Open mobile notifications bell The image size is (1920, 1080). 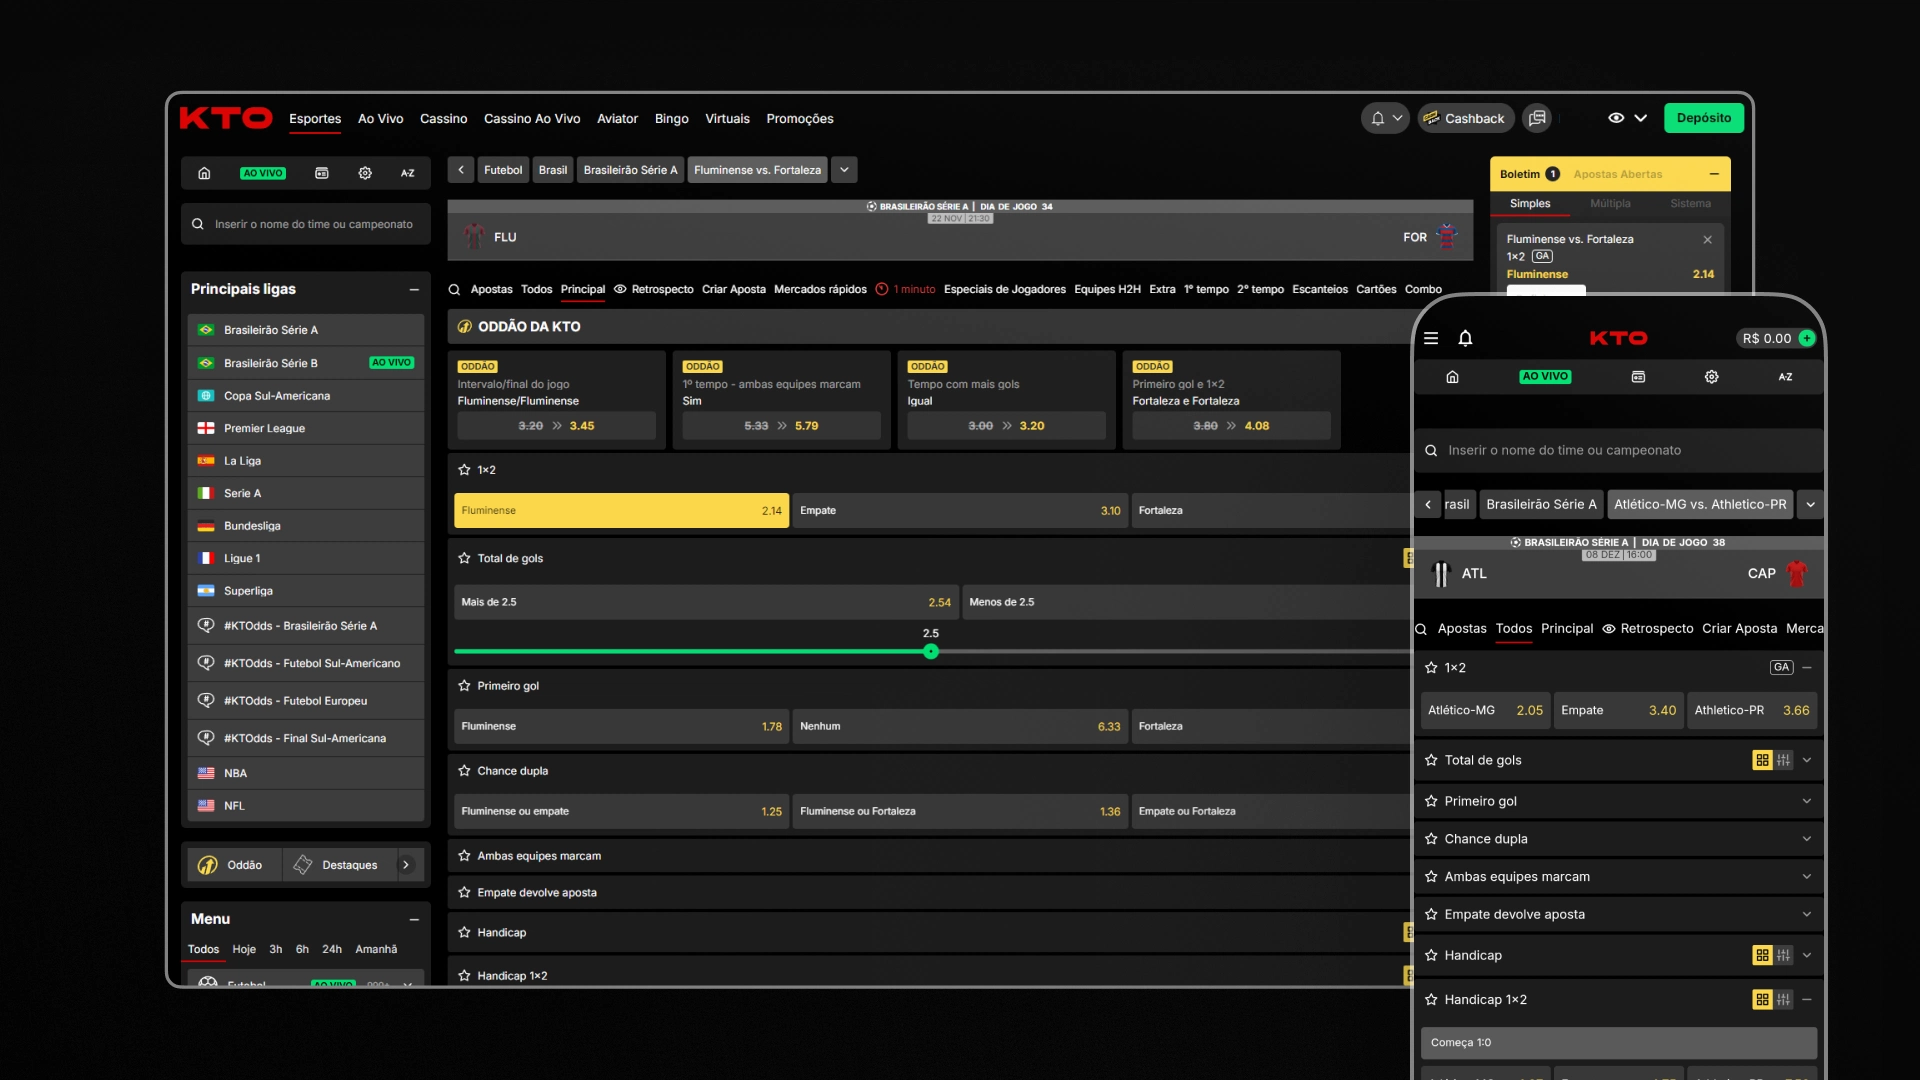point(1465,338)
